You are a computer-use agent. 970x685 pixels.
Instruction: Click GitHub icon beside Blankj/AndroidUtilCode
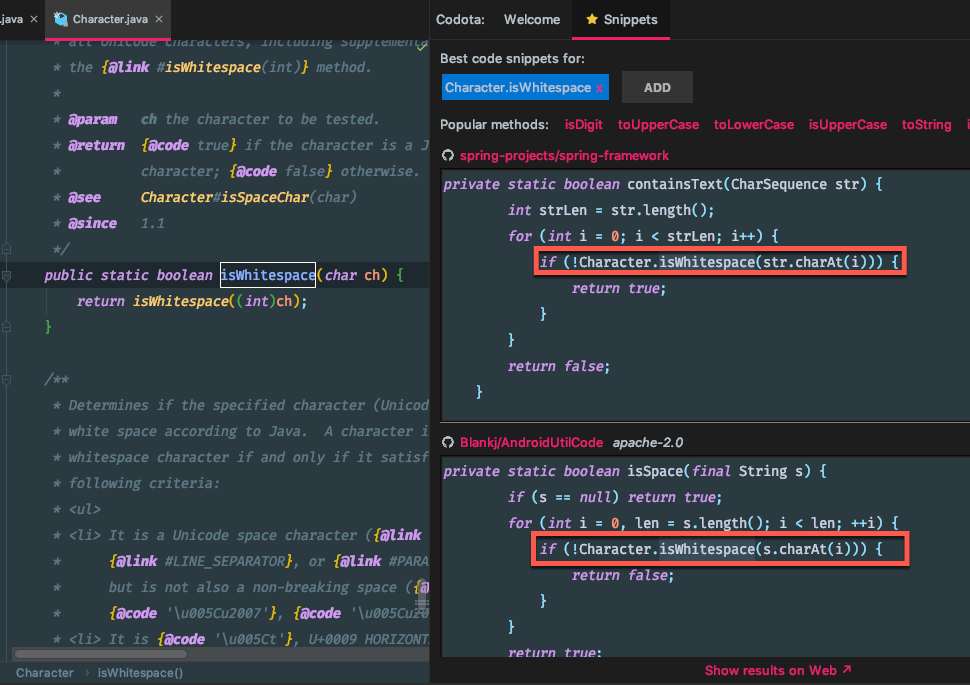[448, 442]
